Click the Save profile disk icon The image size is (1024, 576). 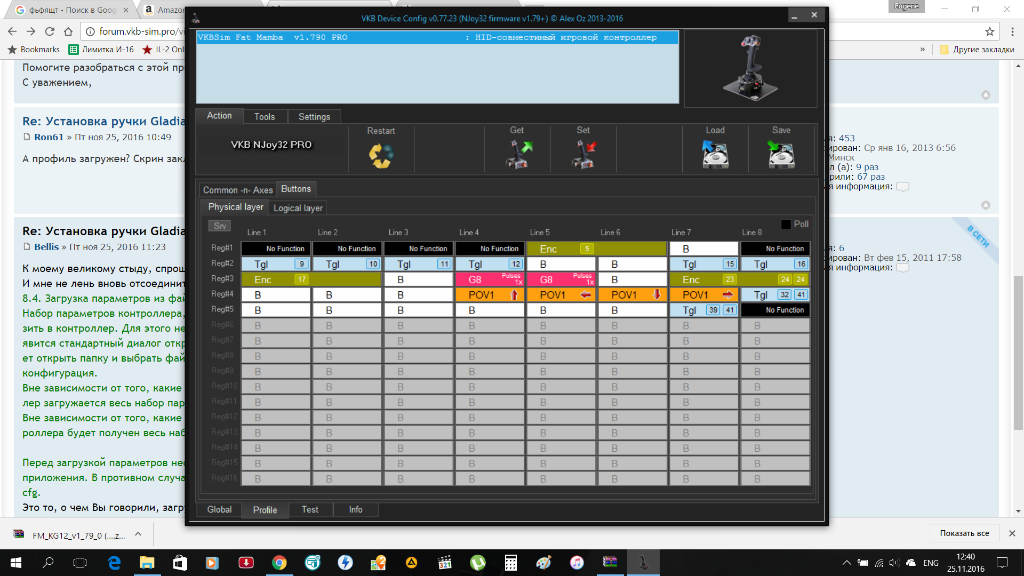point(781,155)
